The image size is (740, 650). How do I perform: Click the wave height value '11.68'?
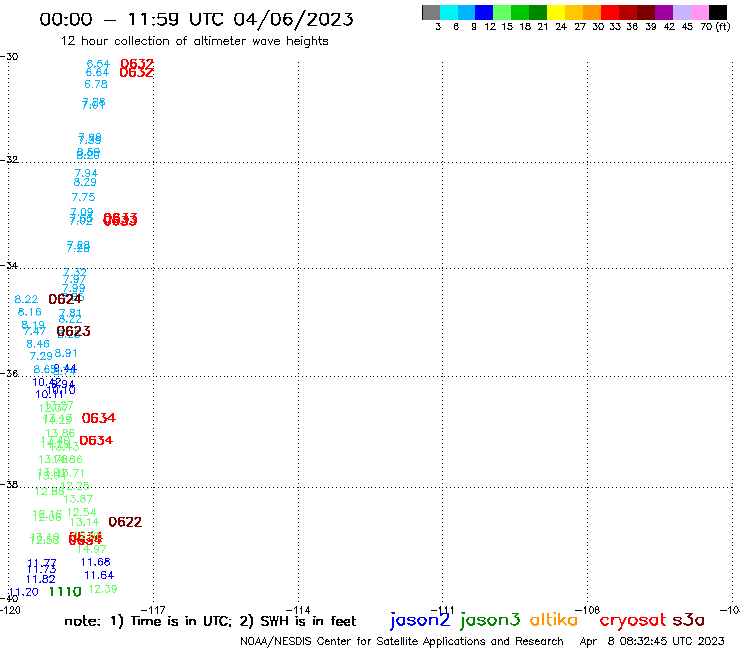pos(96,562)
